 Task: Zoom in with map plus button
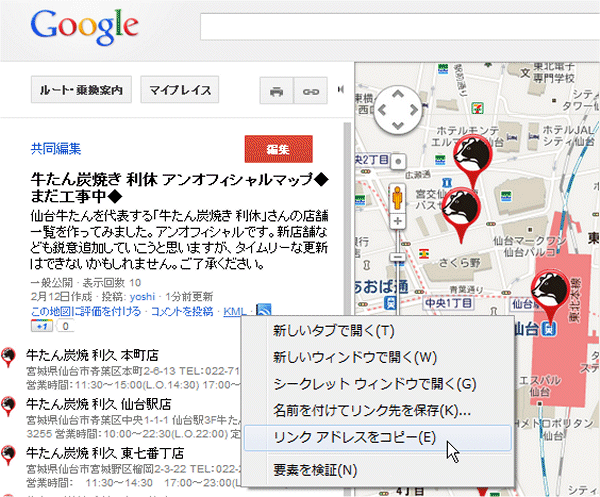pos(398,221)
